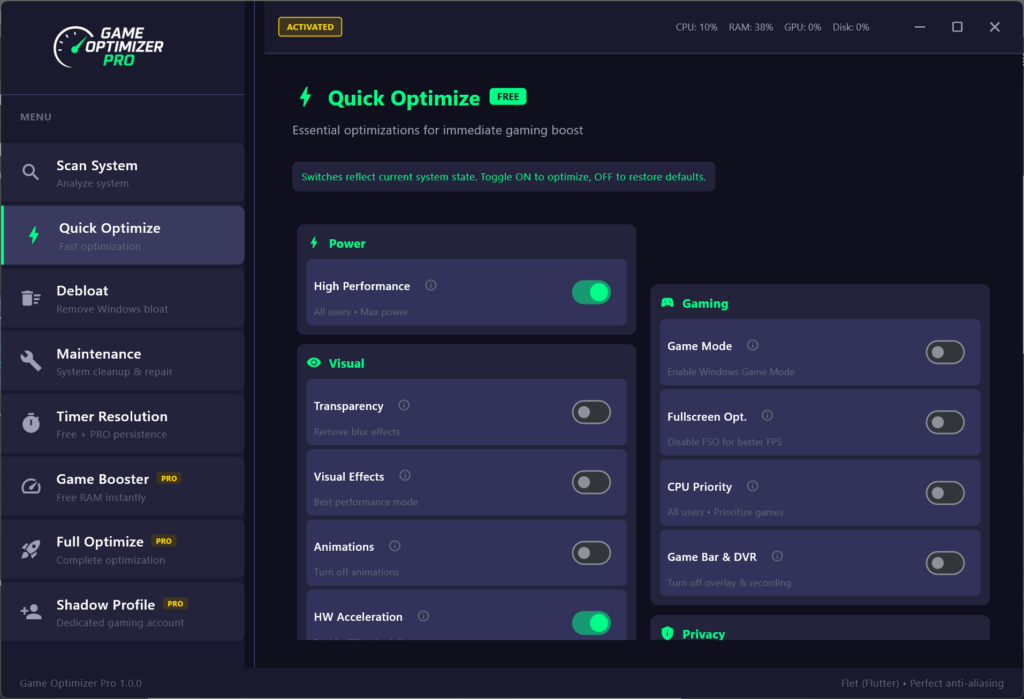Toggle on Fullscreen Opt. switch
The image size is (1024, 699).
point(945,422)
